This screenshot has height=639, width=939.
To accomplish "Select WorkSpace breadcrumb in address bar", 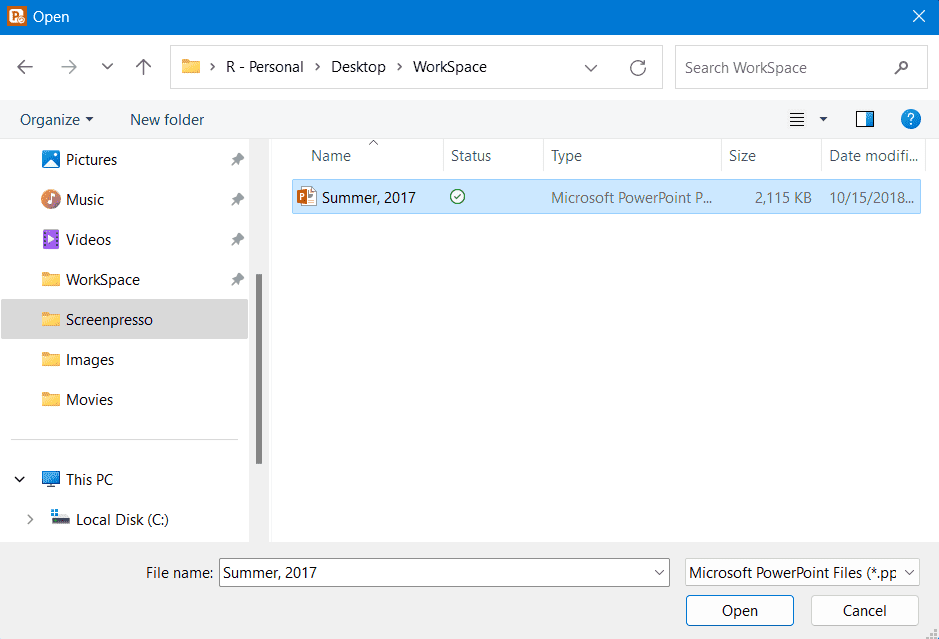I will (450, 67).
